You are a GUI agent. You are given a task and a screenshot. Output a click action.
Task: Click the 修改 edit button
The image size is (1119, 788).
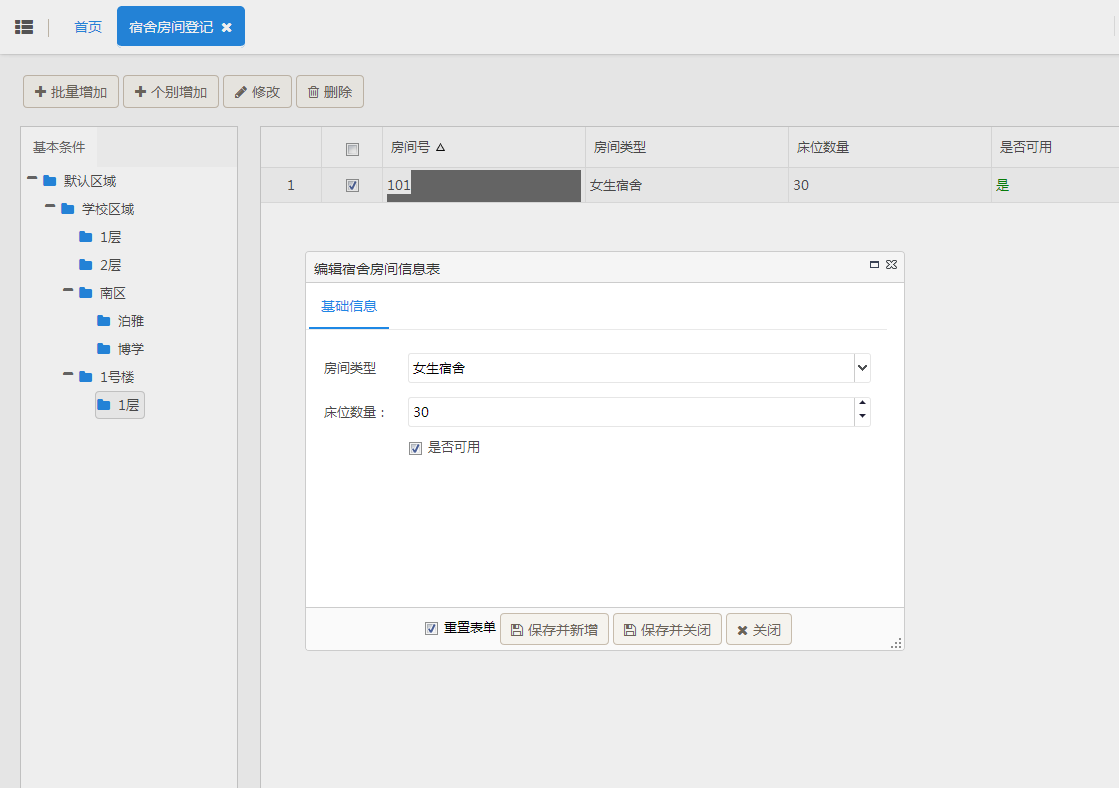(257, 92)
